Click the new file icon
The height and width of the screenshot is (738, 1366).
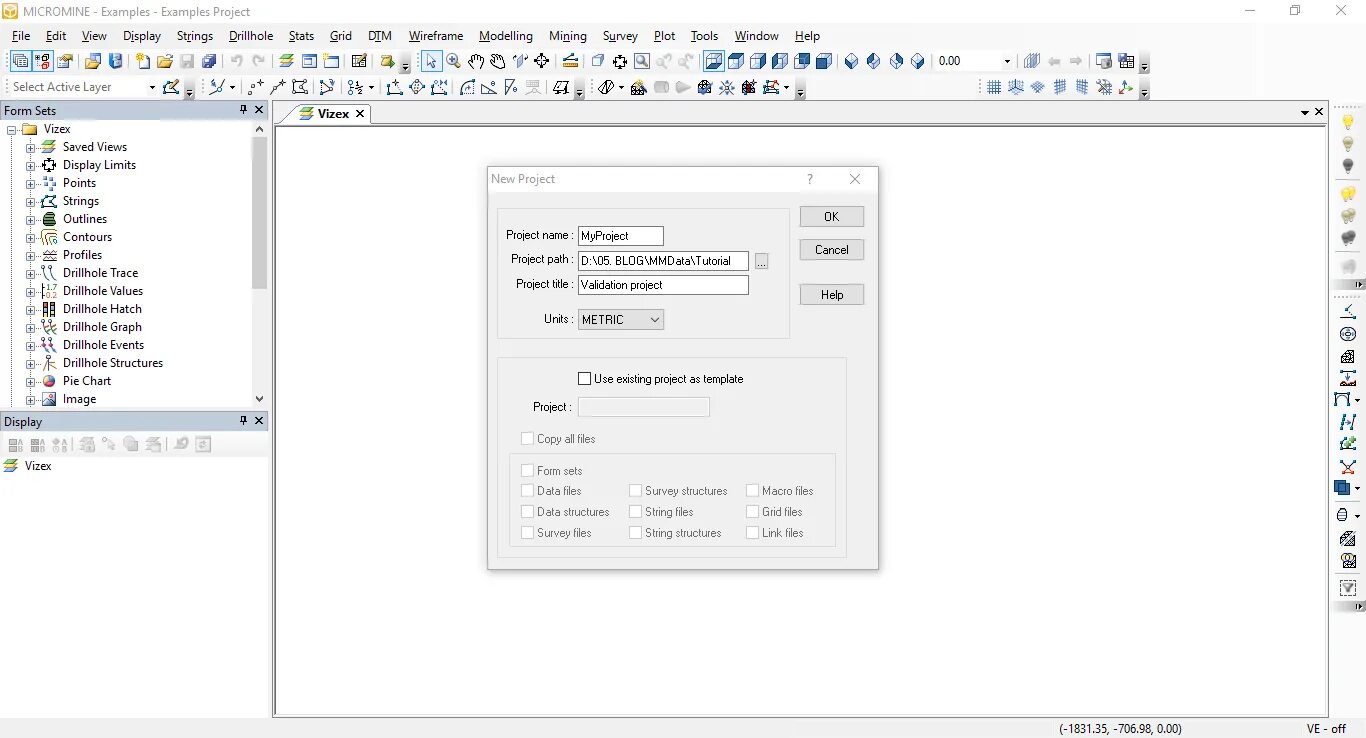[142, 61]
